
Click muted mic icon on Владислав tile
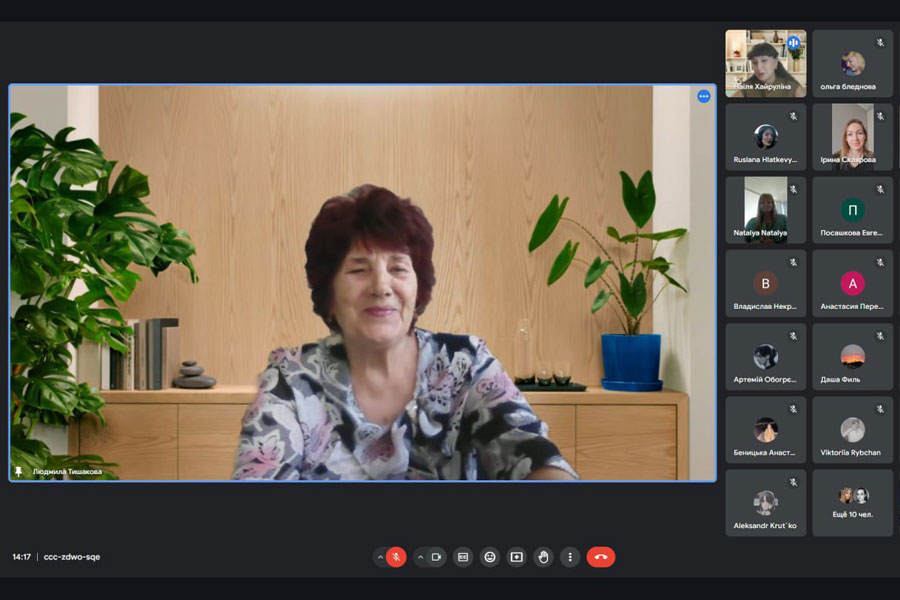pyautogui.click(x=793, y=262)
